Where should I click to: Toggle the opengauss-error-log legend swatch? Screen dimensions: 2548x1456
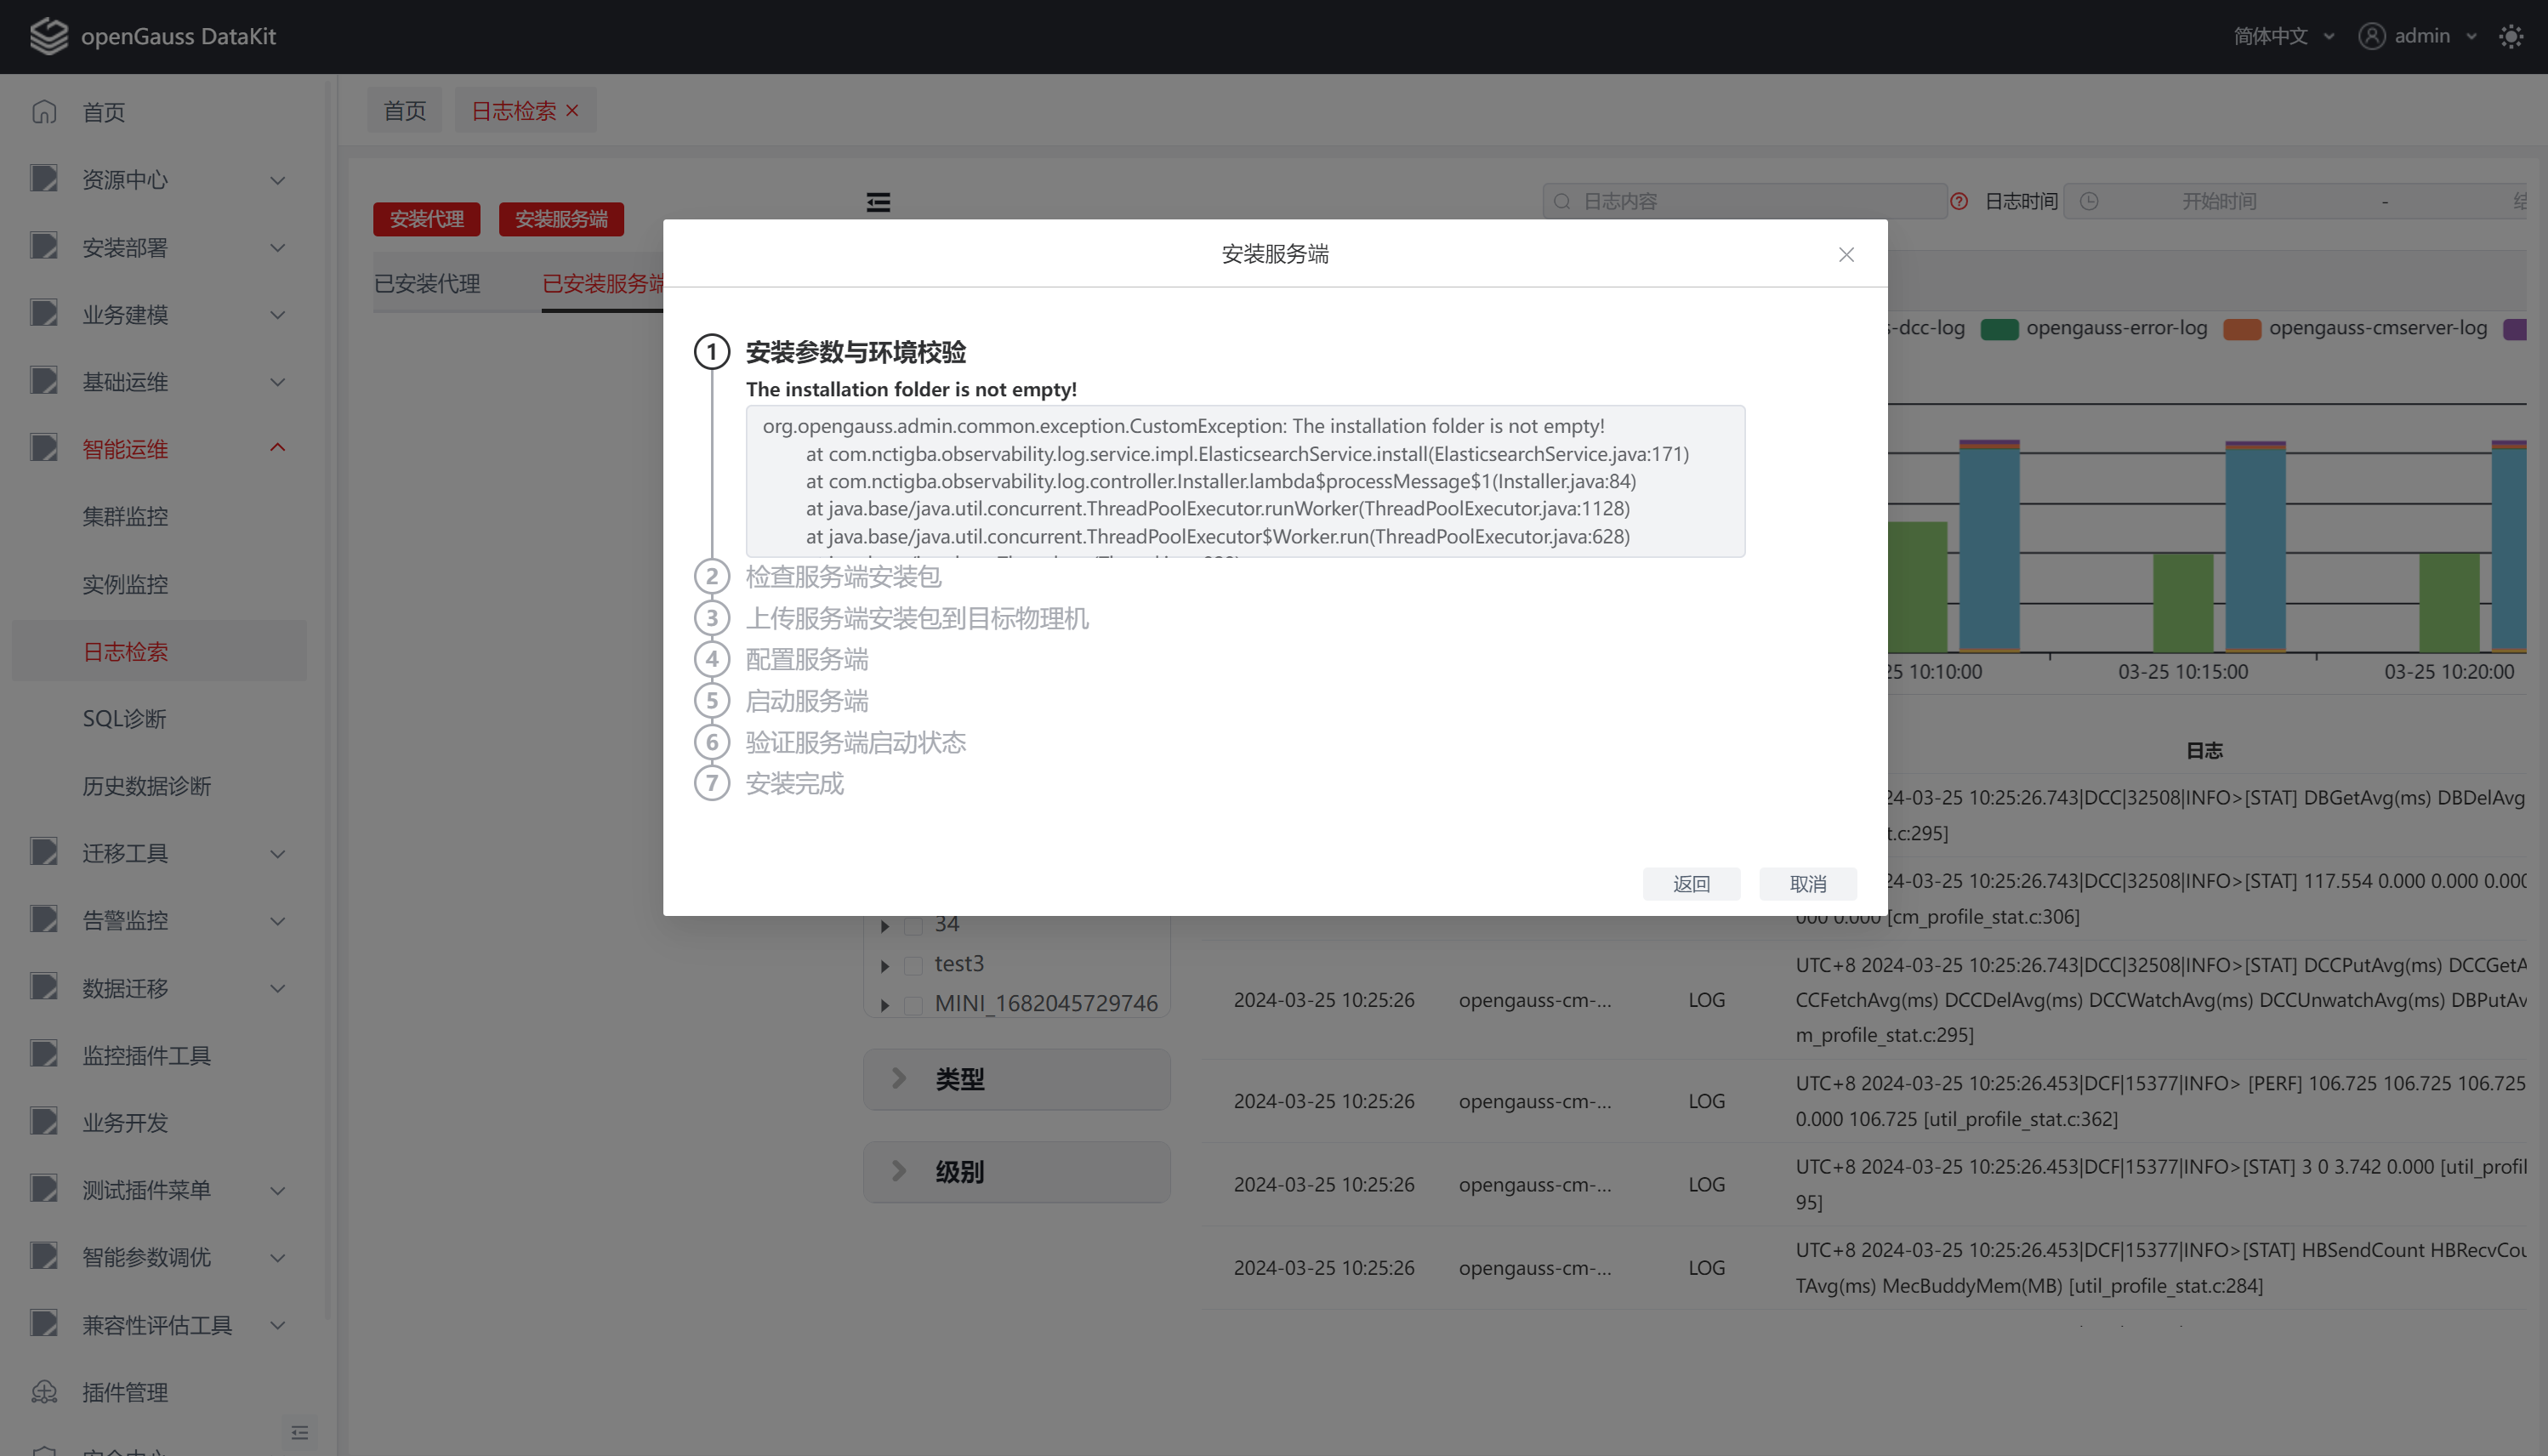(x=1999, y=329)
